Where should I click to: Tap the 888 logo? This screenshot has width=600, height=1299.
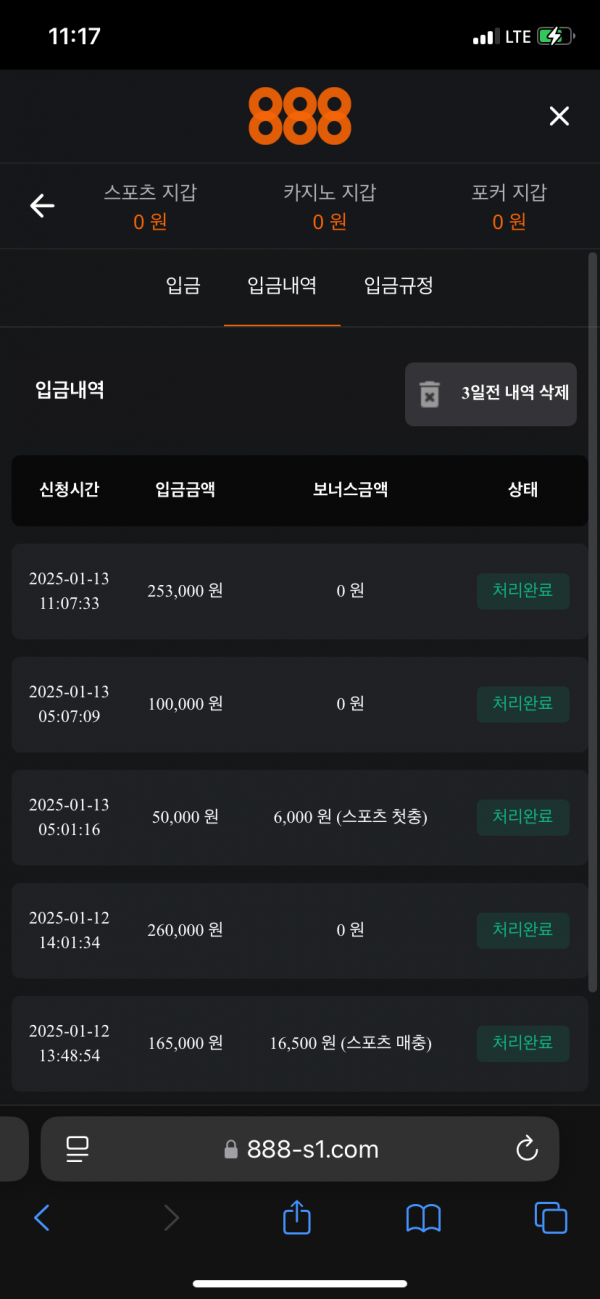click(300, 116)
